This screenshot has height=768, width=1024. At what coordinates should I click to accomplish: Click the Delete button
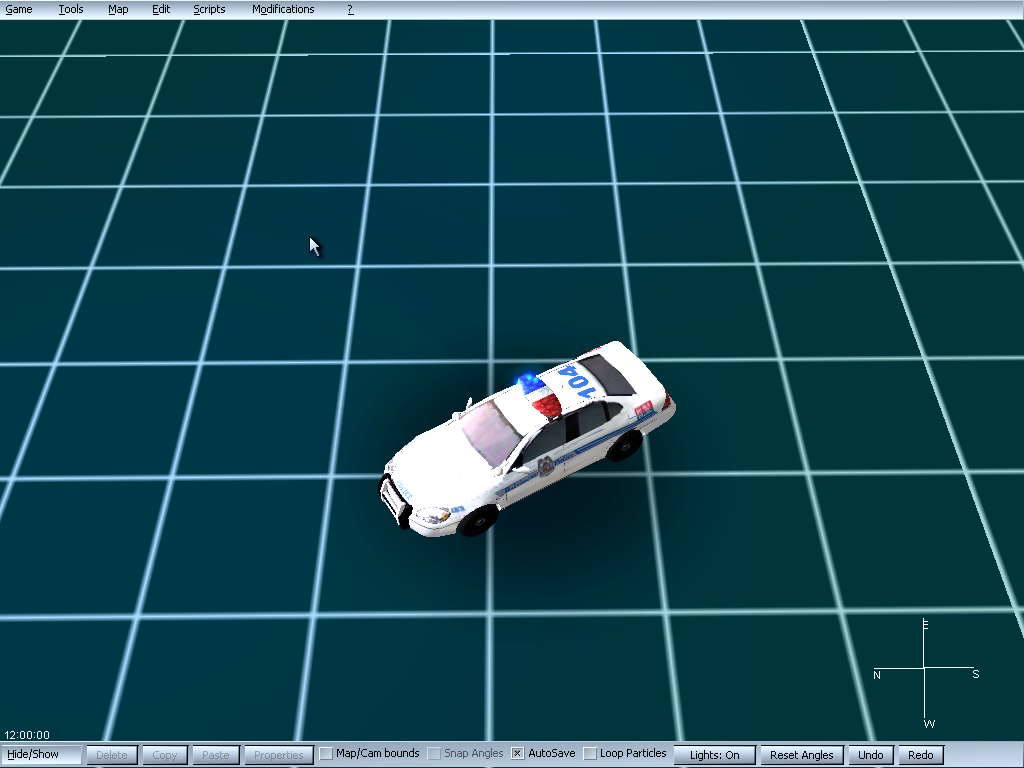112,754
